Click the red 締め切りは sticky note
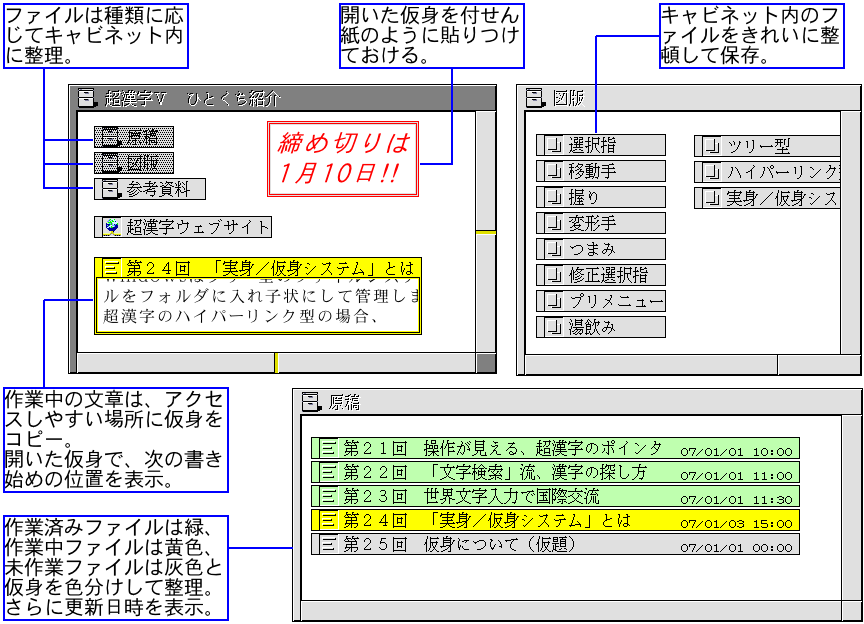 pyautogui.click(x=343, y=159)
